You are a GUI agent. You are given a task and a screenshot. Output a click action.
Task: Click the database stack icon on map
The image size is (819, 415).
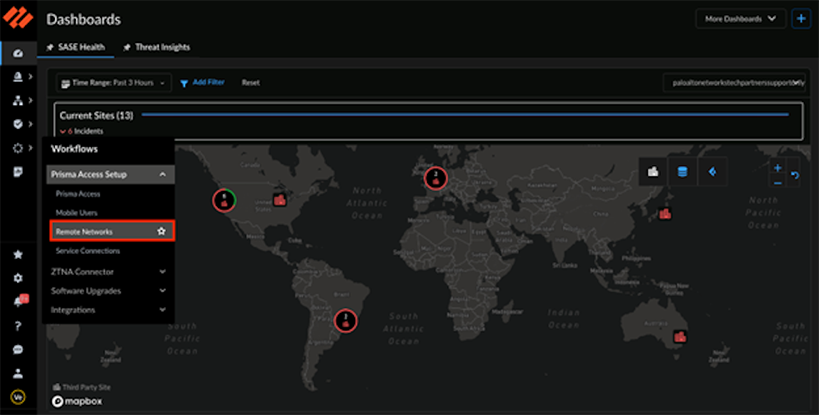coord(683,171)
